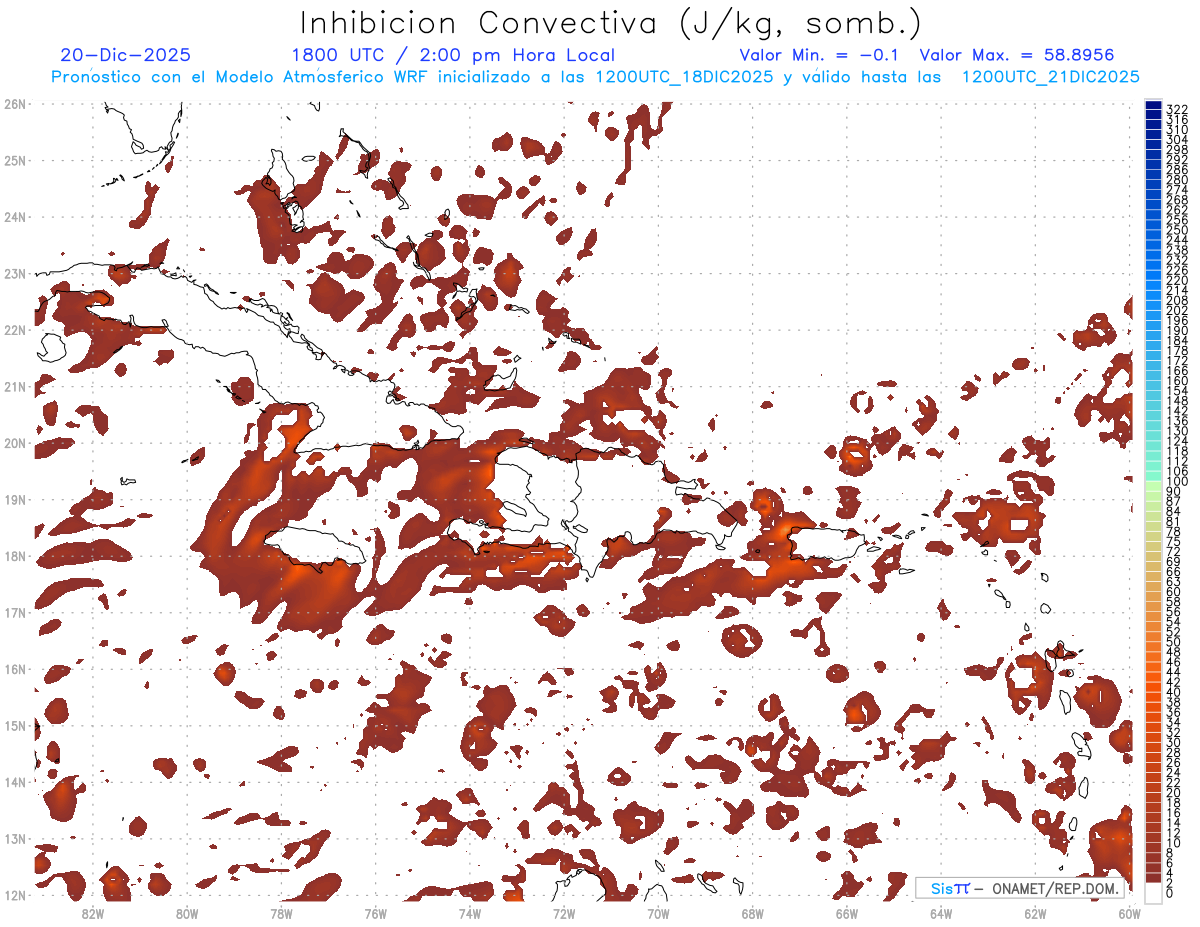The image size is (1200, 927).
Task: Click the 16N latitude label
Action: coord(14,669)
